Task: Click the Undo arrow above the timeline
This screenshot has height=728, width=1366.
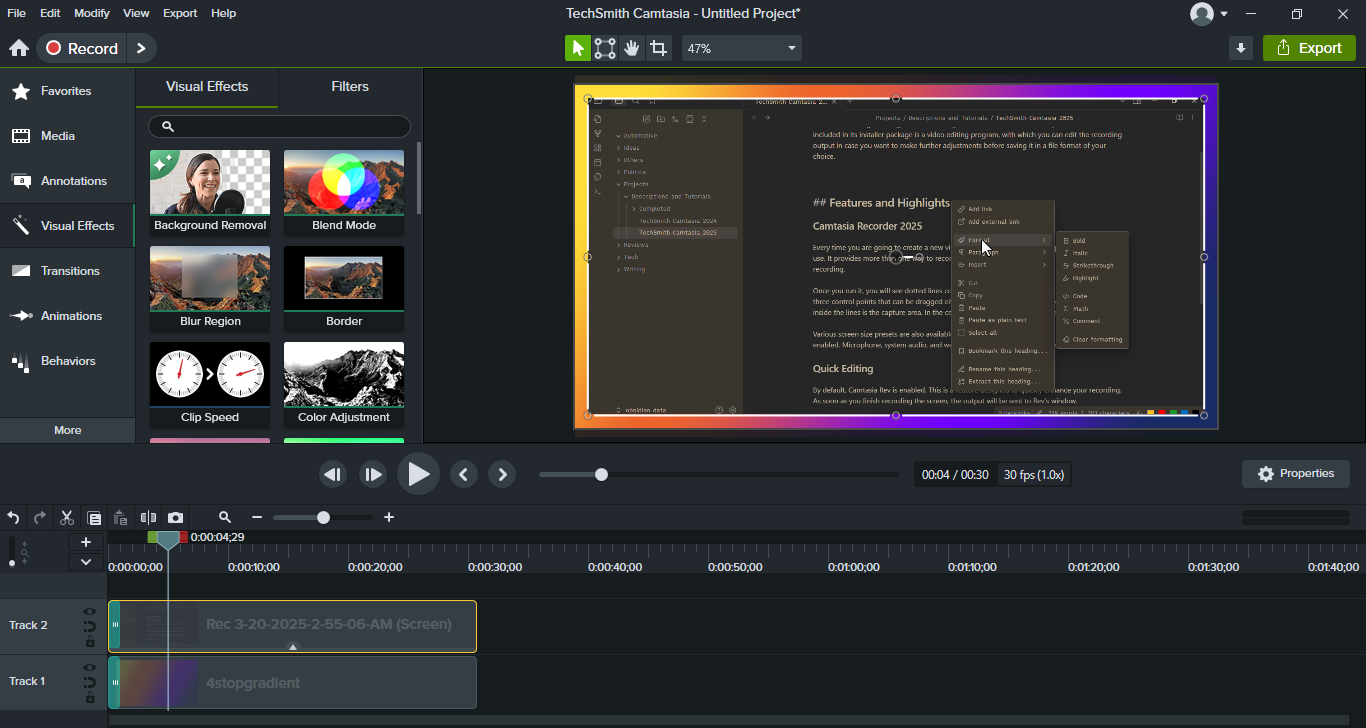Action: click(x=13, y=517)
